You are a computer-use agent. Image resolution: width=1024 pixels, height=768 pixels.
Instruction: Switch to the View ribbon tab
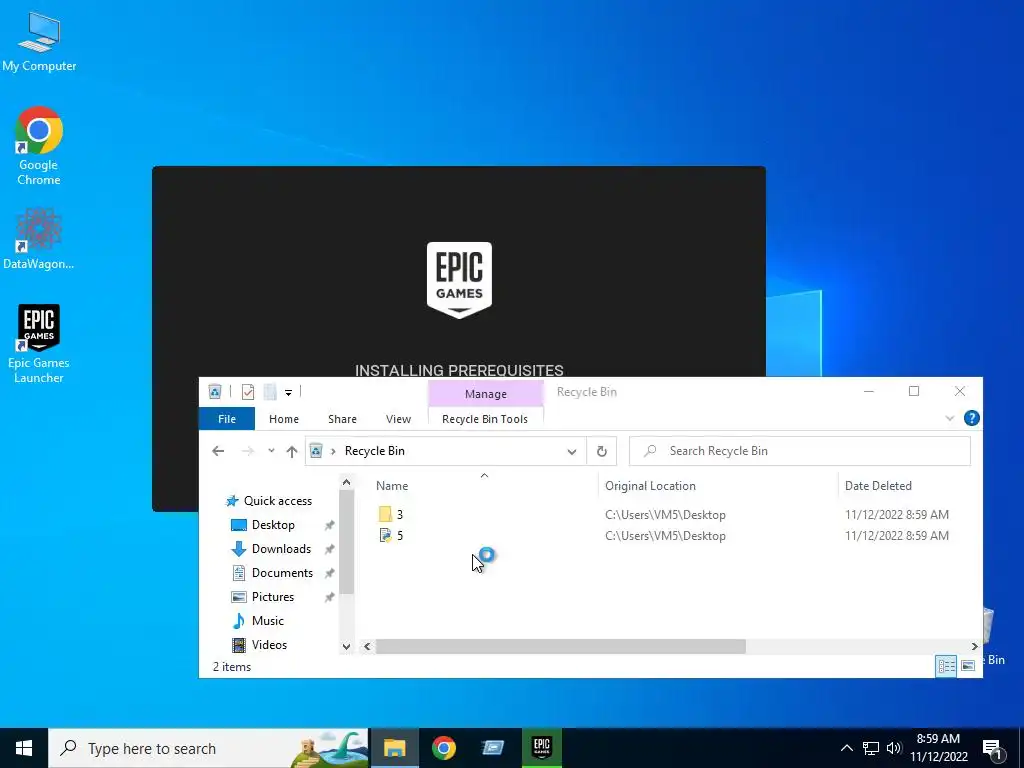pos(398,419)
